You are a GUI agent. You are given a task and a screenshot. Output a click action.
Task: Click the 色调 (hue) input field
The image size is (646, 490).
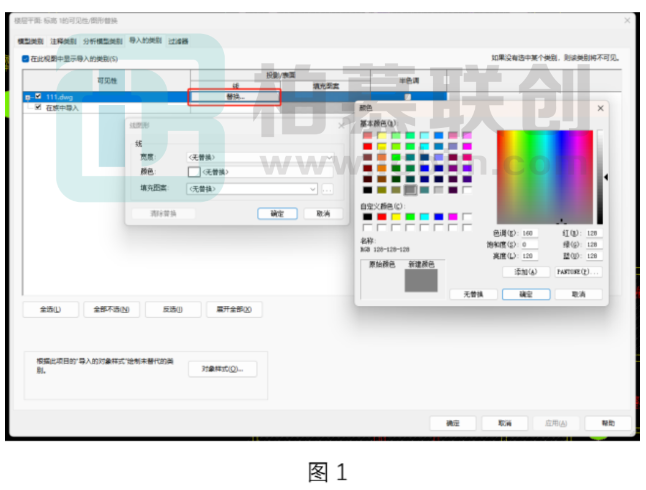529,233
